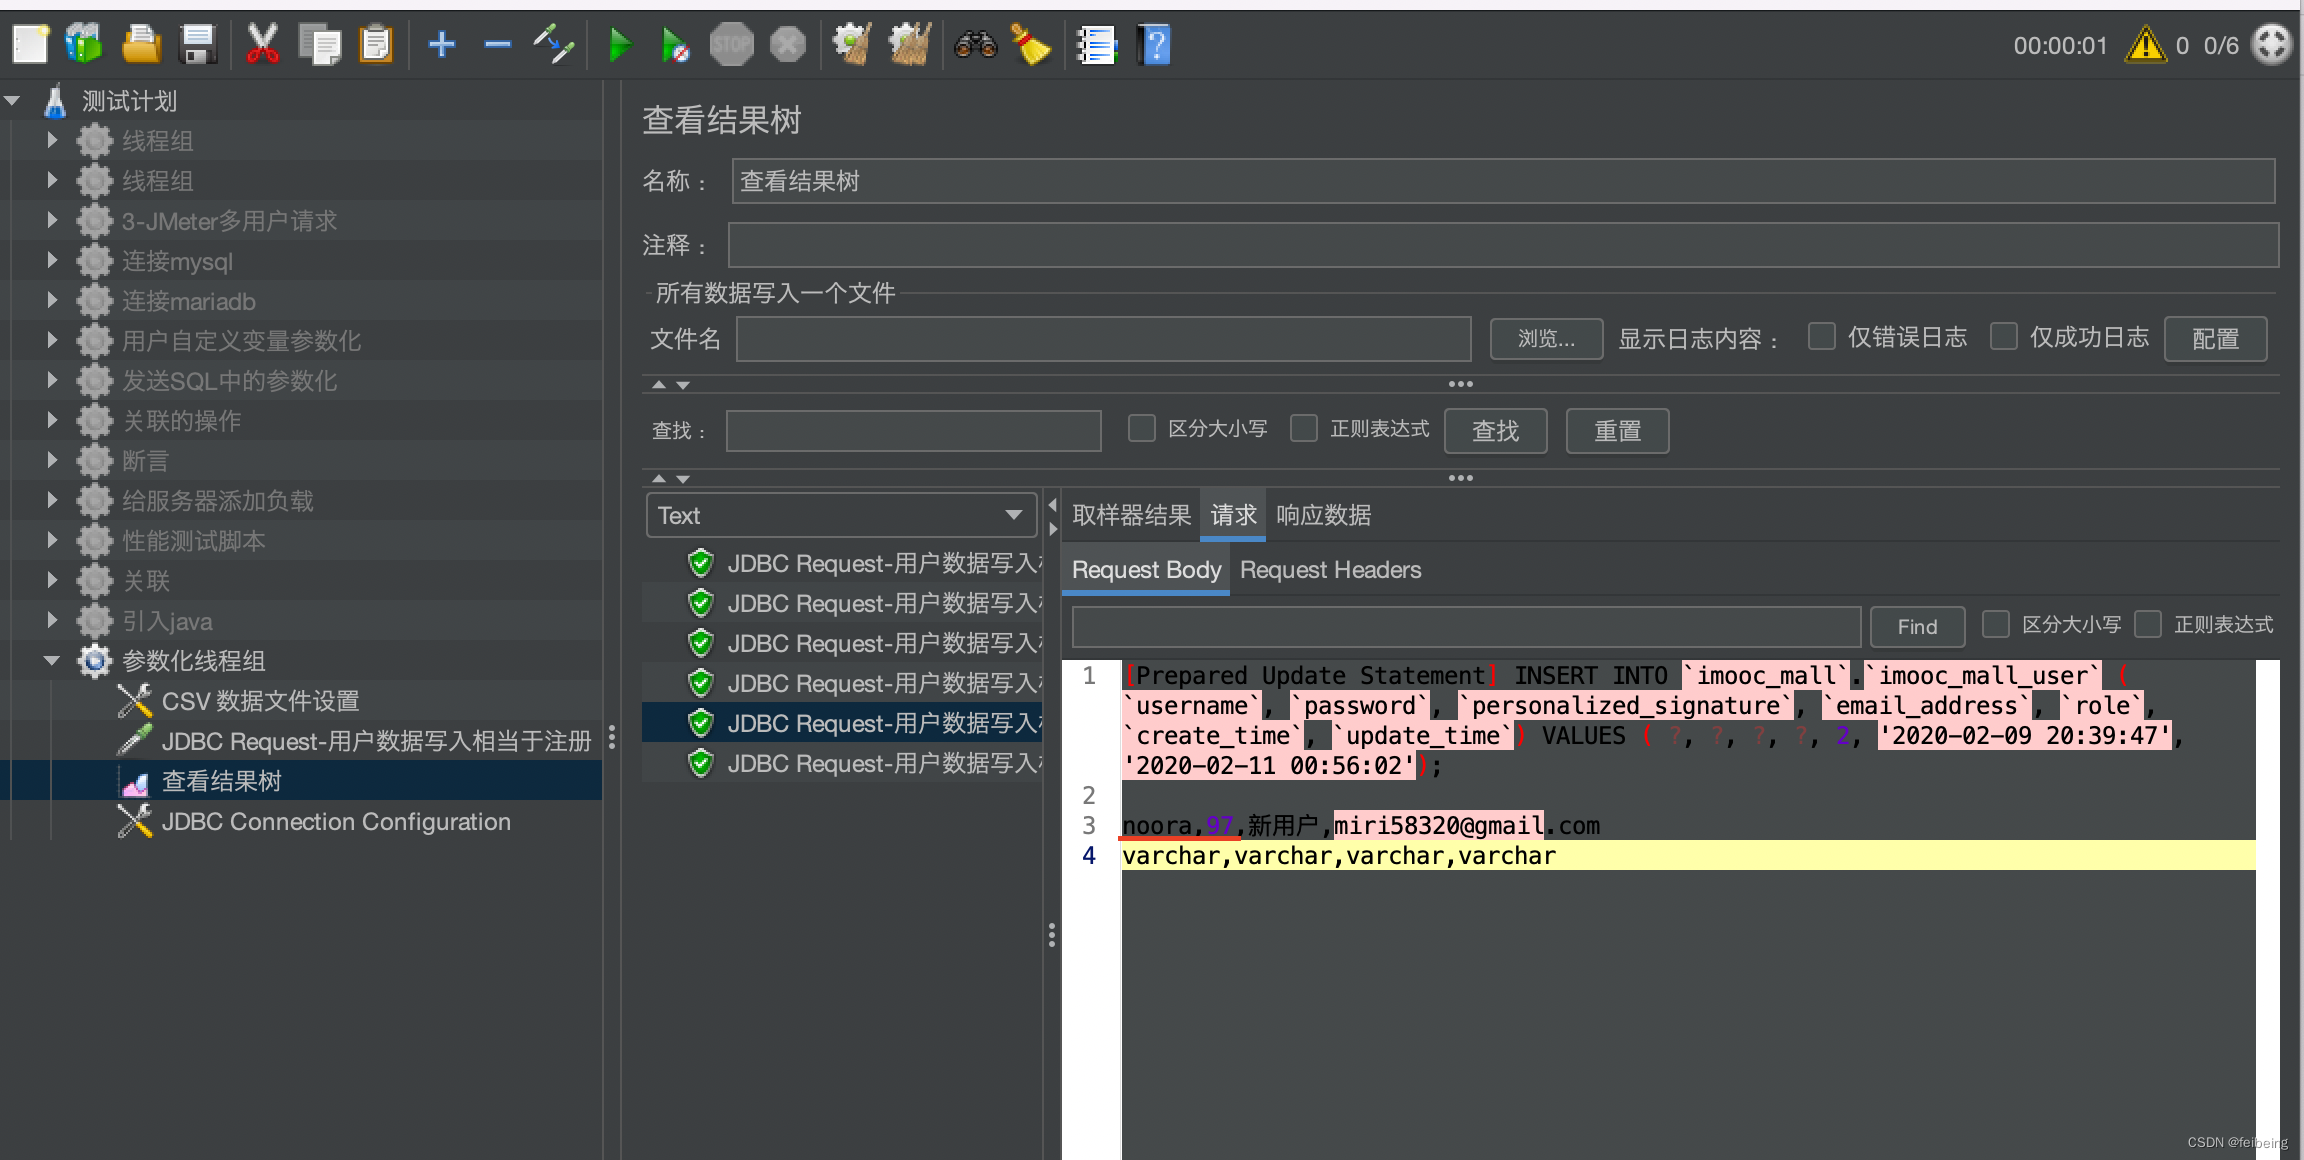Select JDBC Request-用户数据写入相当于注册 tree item
Screen dimensions: 2304x1160
(376, 741)
